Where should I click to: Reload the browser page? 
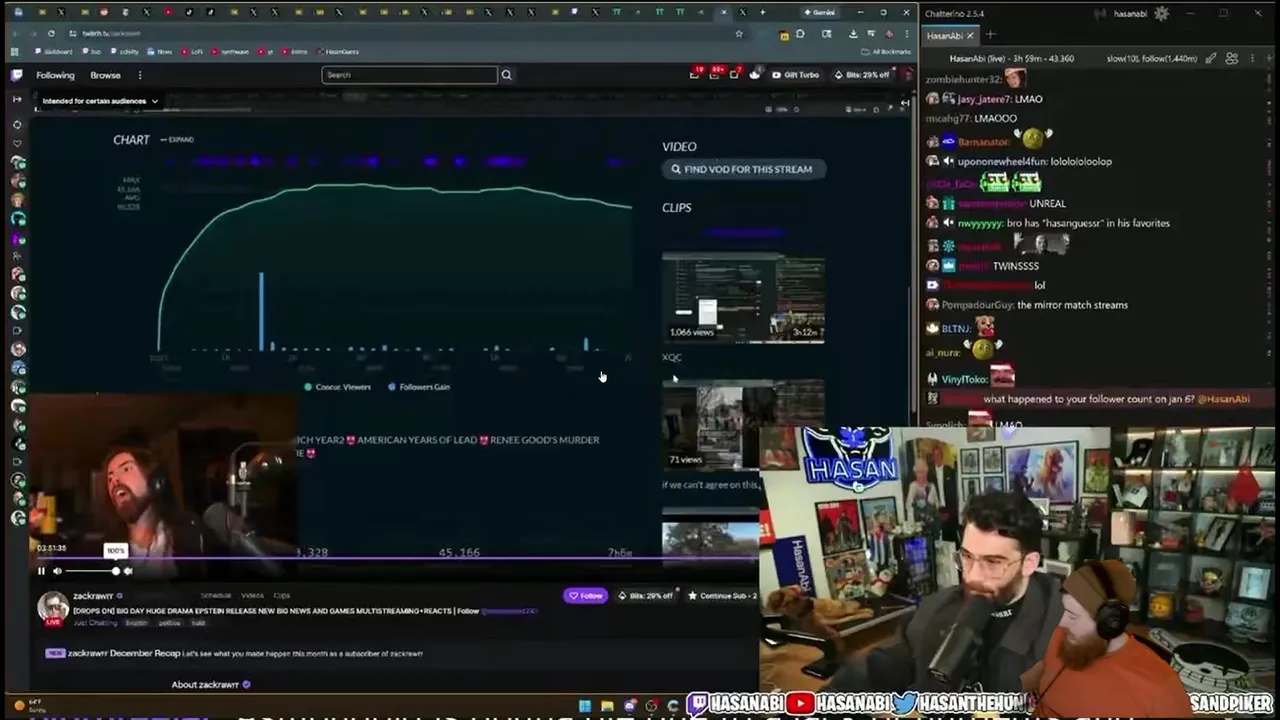(x=51, y=33)
